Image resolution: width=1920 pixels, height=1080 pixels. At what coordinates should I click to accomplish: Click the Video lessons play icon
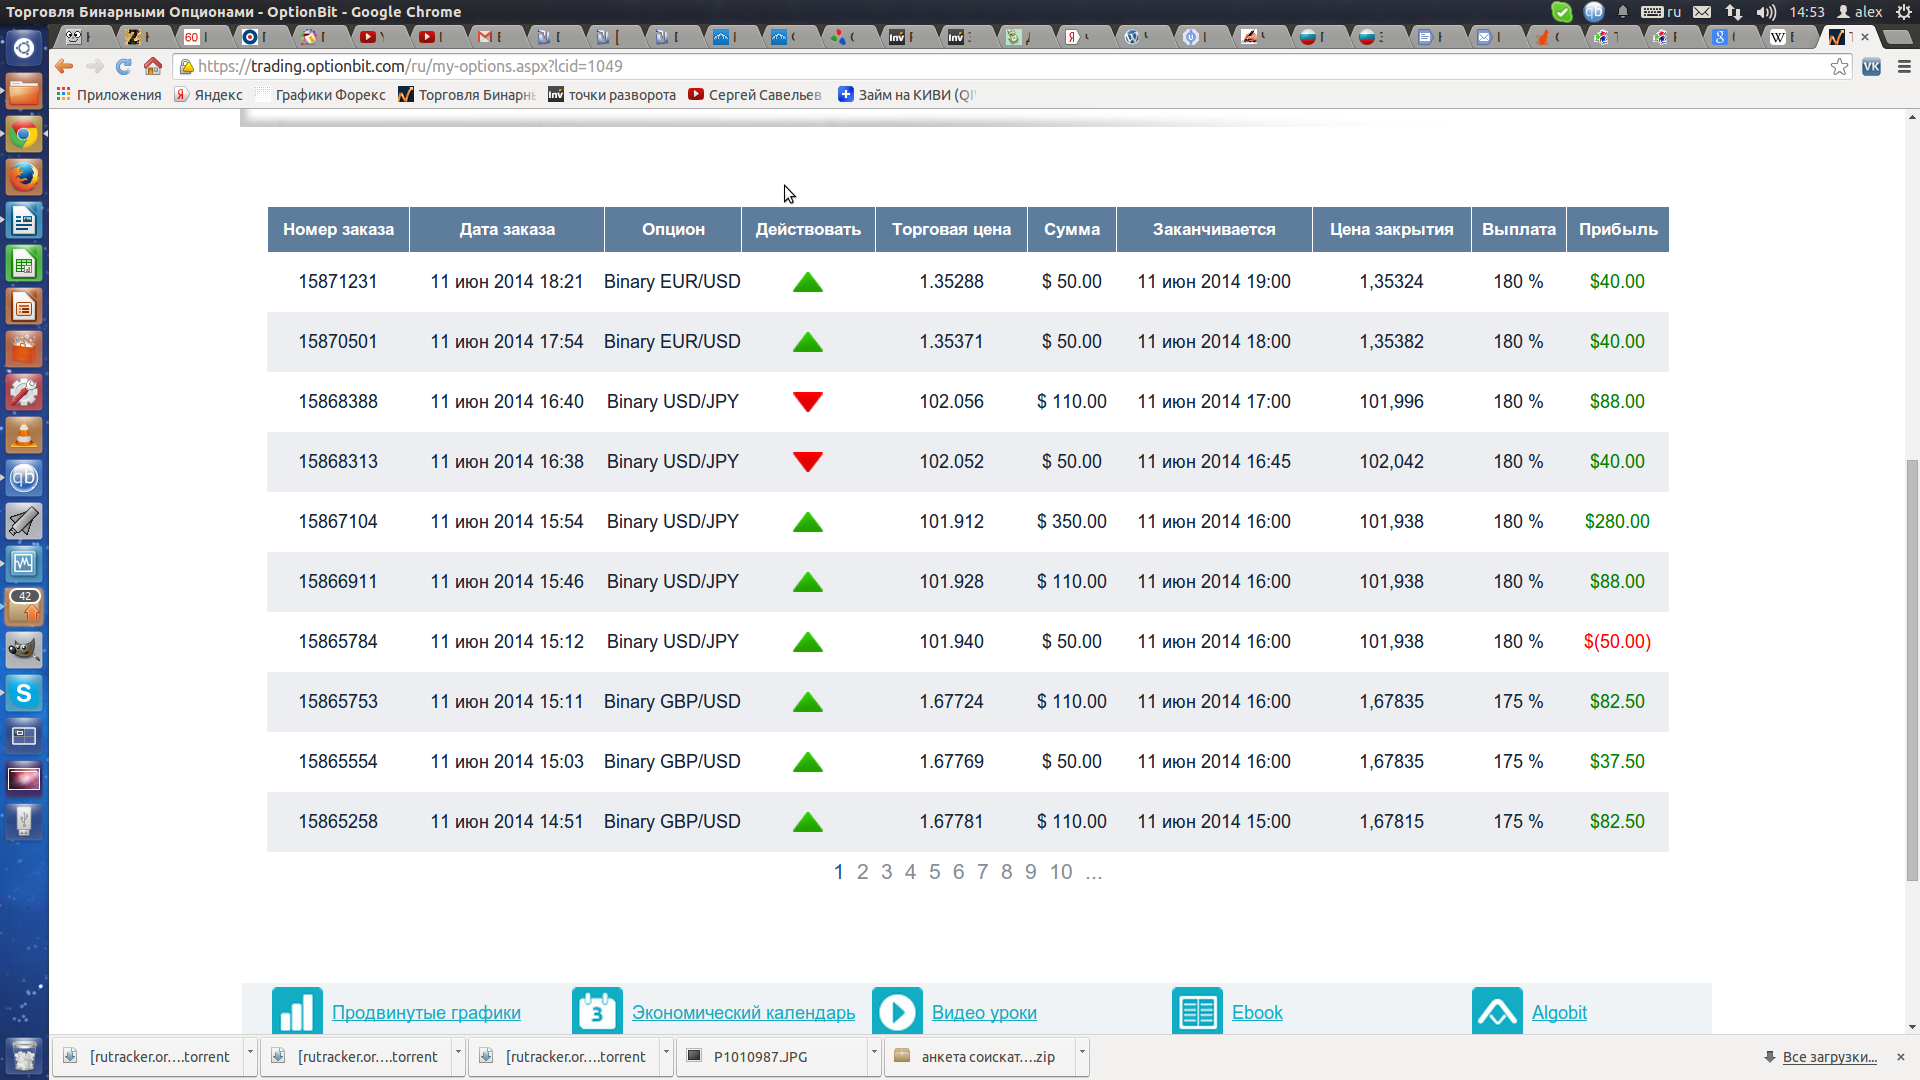897,1011
